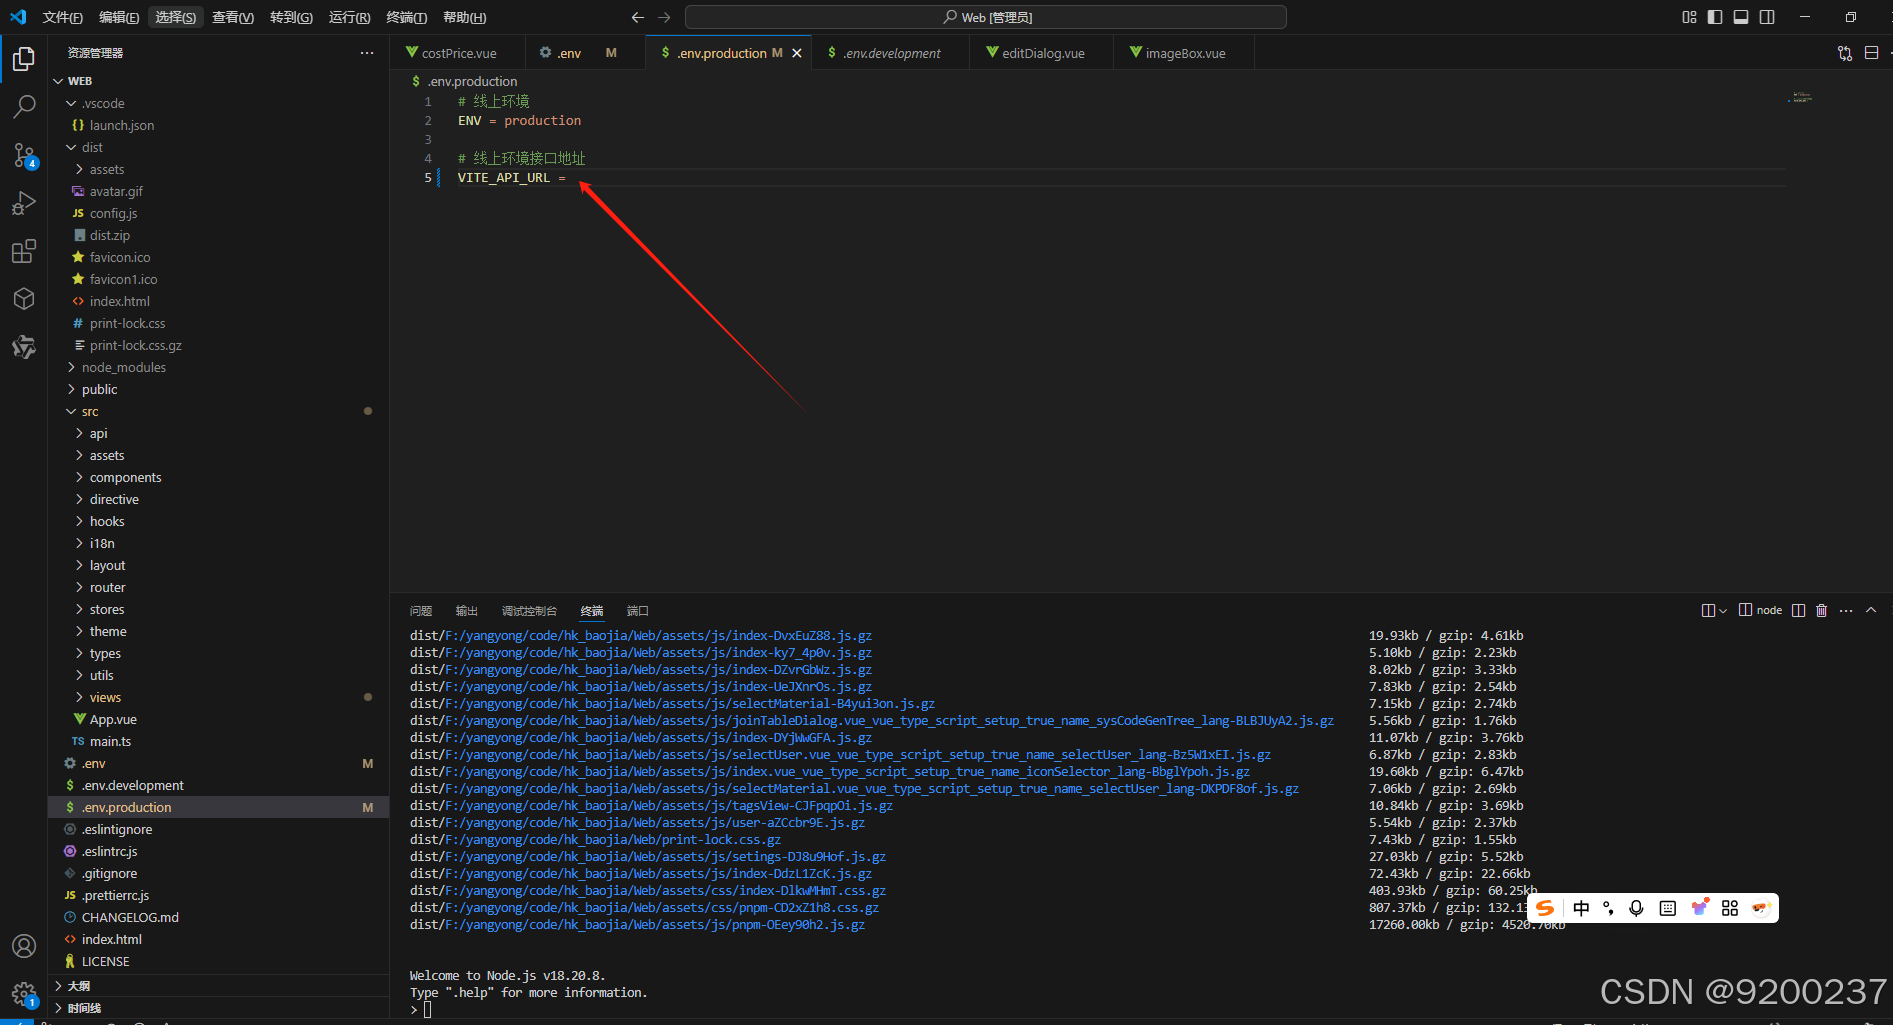Image resolution: width=1893 pixels, height=1025 pixels.
Task: Switch to the imageBox.vue tab
Action: click(1184, 53)
